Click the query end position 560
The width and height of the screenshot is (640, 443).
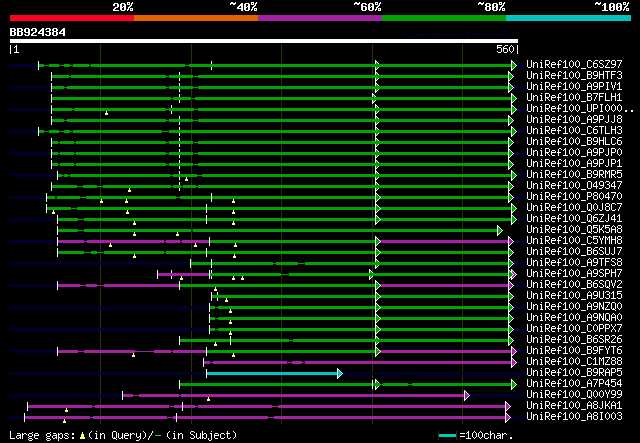[505, 49]
